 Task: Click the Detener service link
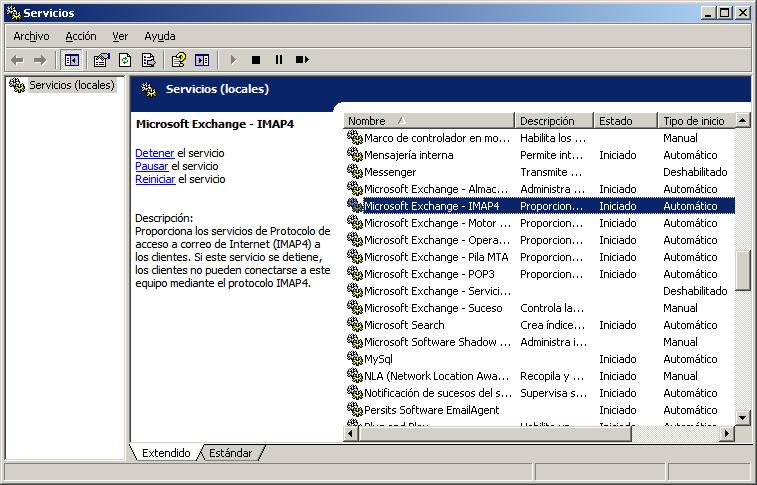coord(154,153)
